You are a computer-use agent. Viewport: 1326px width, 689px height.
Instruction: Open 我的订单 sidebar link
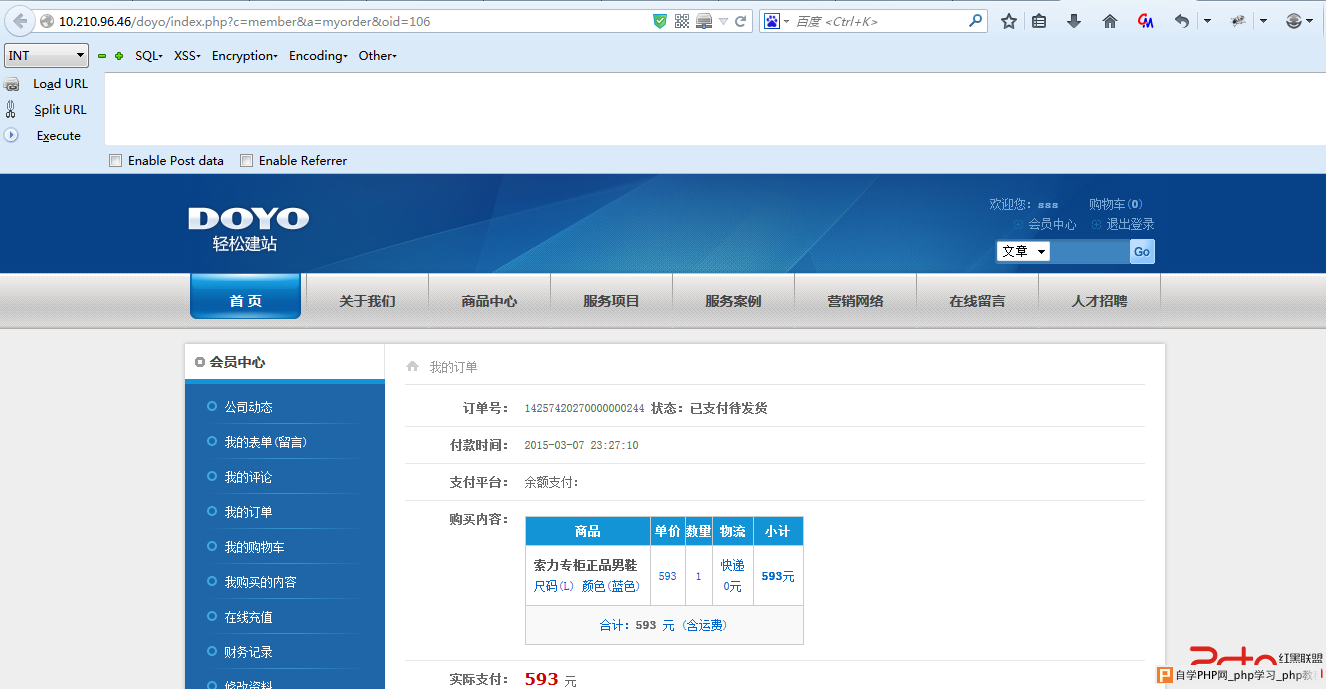tap(248, 512)
